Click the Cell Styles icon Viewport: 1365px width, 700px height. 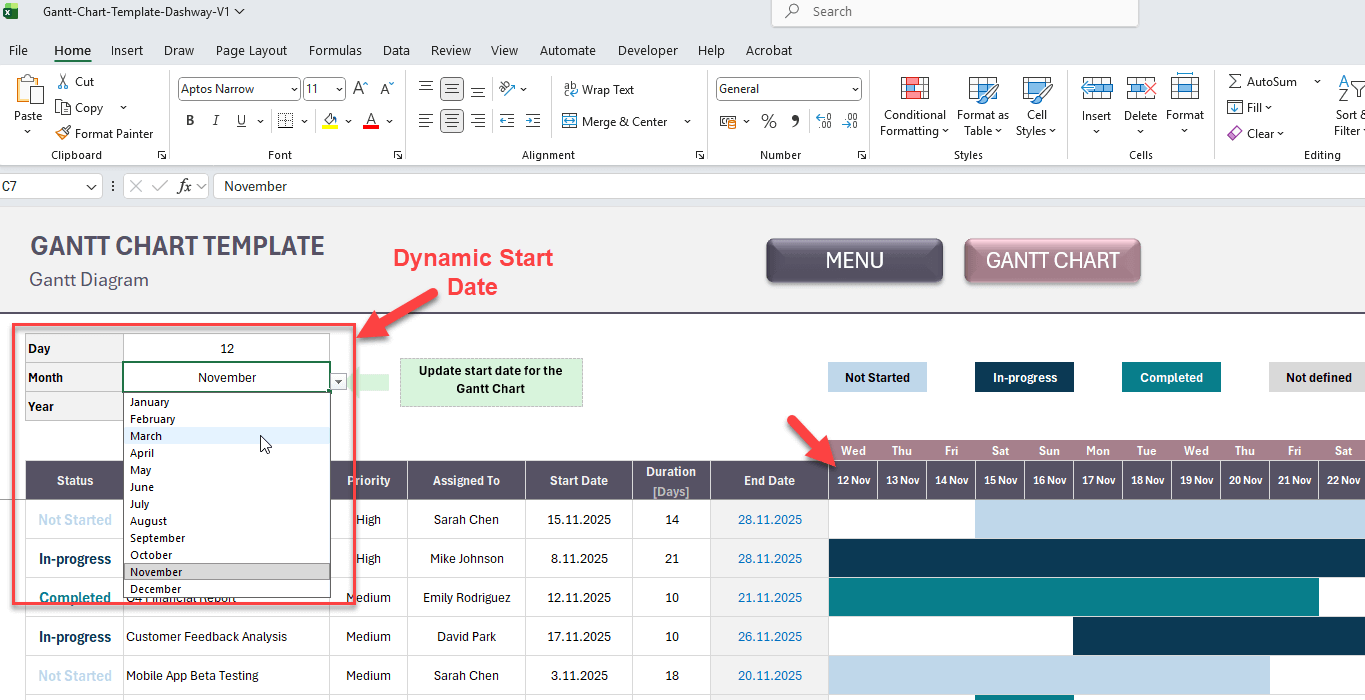(x=1036, y=90)
